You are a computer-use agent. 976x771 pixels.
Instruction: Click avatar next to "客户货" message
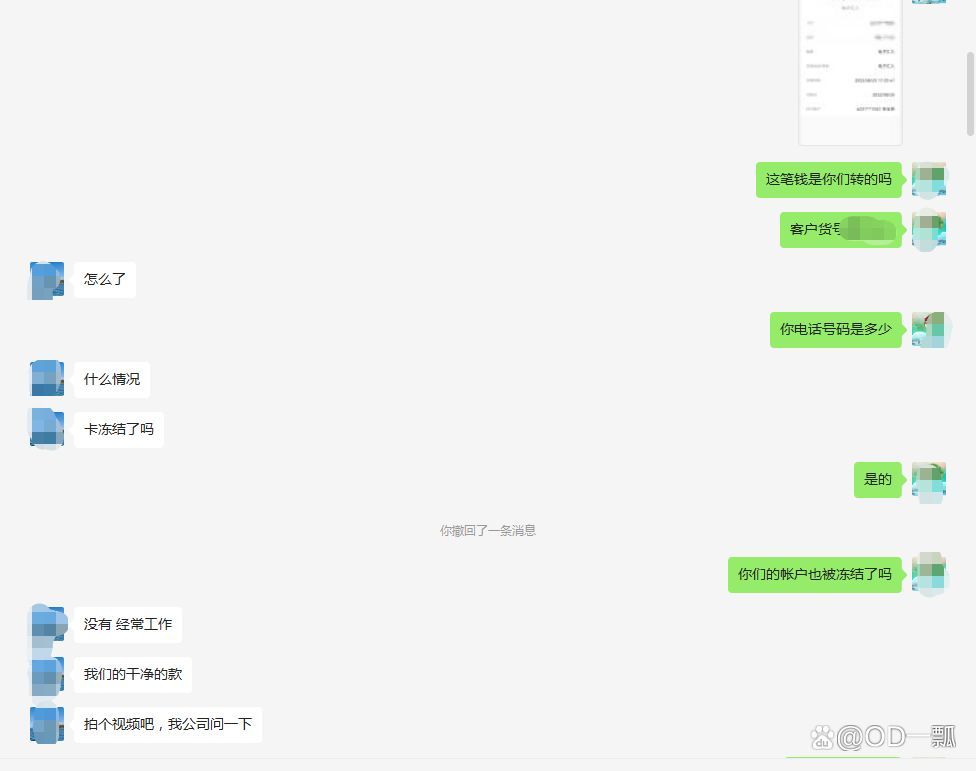pos(929,230)
